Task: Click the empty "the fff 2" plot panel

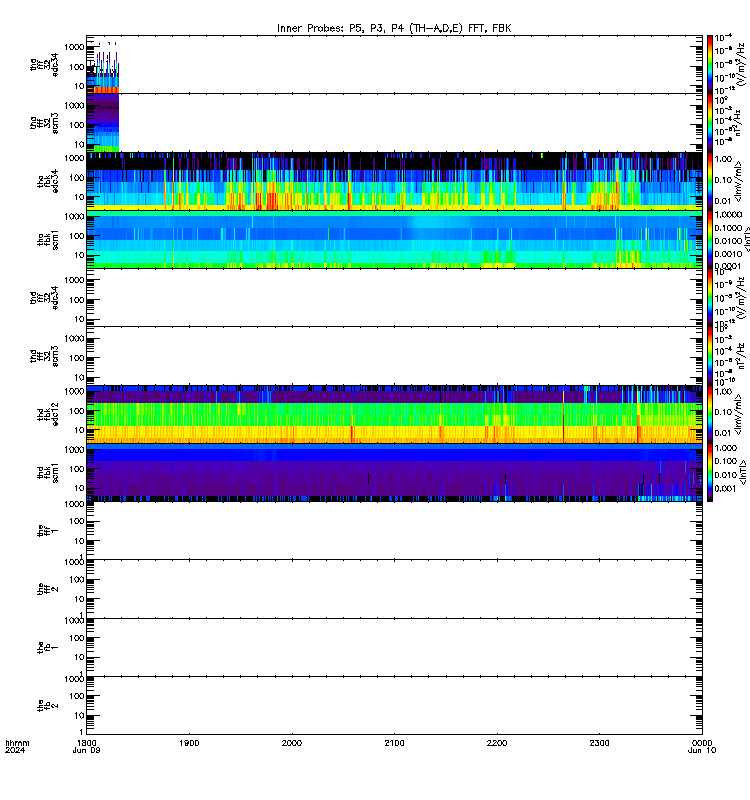Action: [x=394, y=589]
